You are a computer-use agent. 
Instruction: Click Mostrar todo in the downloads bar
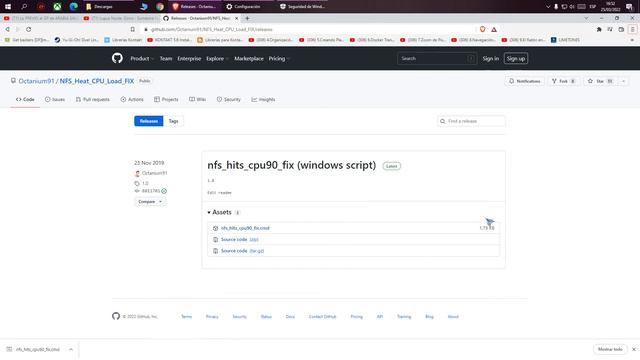[x=610, y=349]
